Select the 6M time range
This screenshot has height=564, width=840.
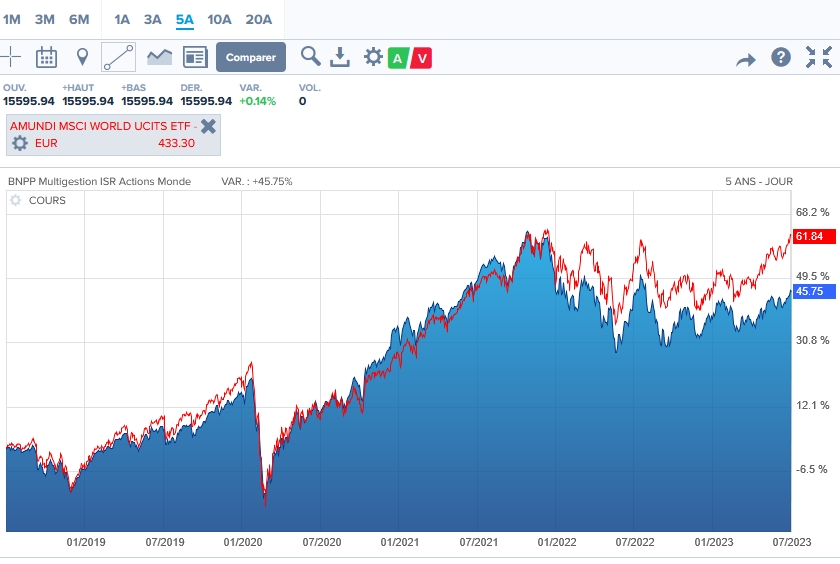click(x=79, y=19)
